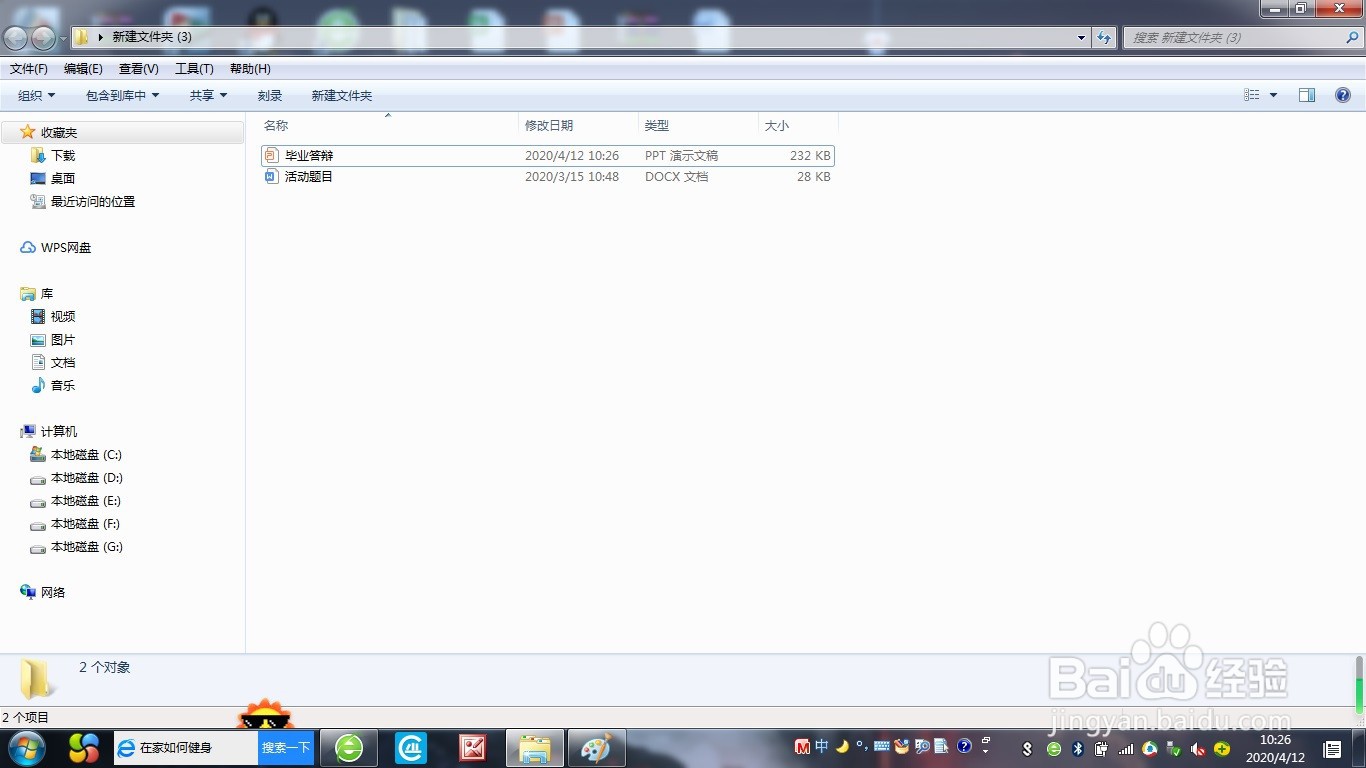Click the 搜索一下 button in the taskbar
This screenshot has height=768, width=1366.
pyautogui.click(x=286, y=747)
